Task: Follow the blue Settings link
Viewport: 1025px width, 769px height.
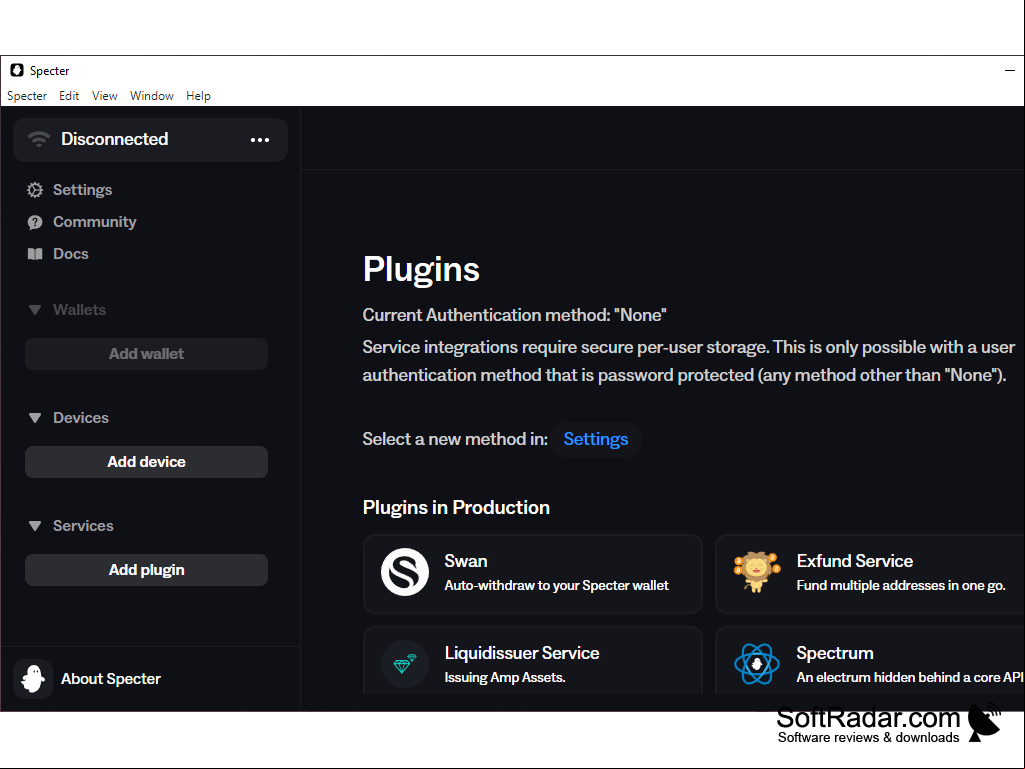Action: (596, 439)
